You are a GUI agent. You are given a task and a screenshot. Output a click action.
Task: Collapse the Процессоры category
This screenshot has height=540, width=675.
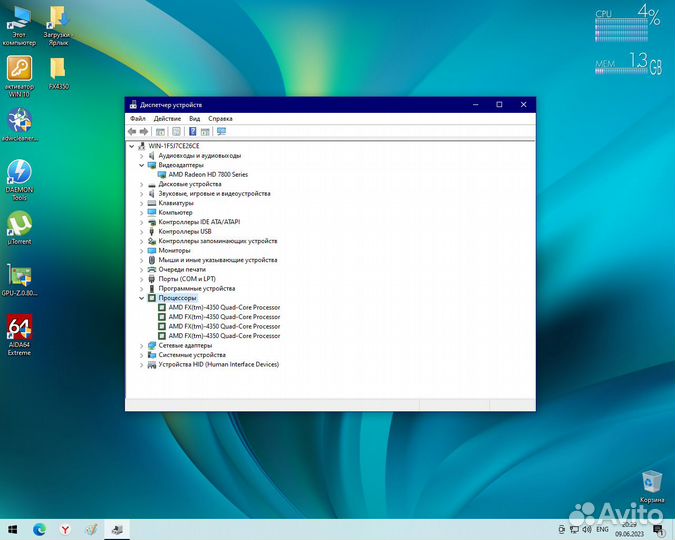coord(142,298)
